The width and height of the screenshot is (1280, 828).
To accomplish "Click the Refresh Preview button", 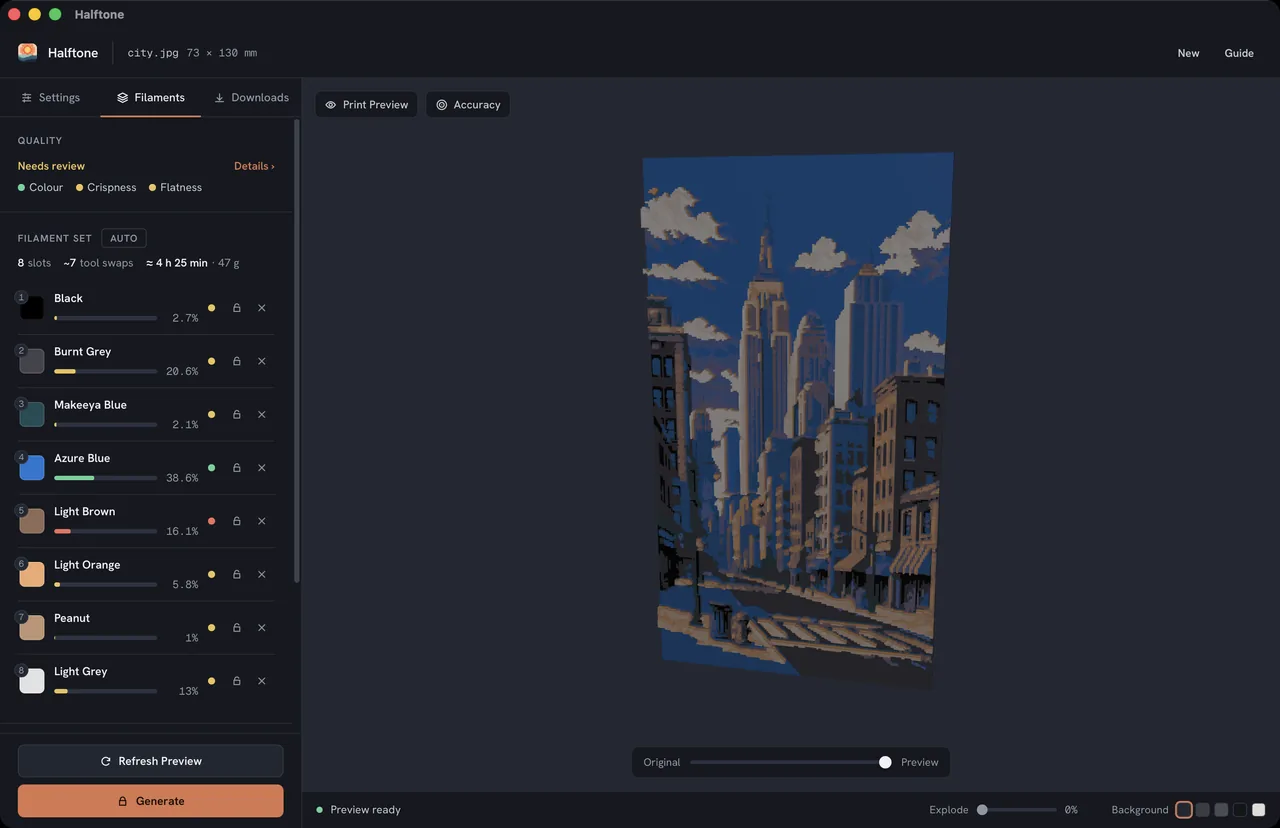I will point(150,761).
